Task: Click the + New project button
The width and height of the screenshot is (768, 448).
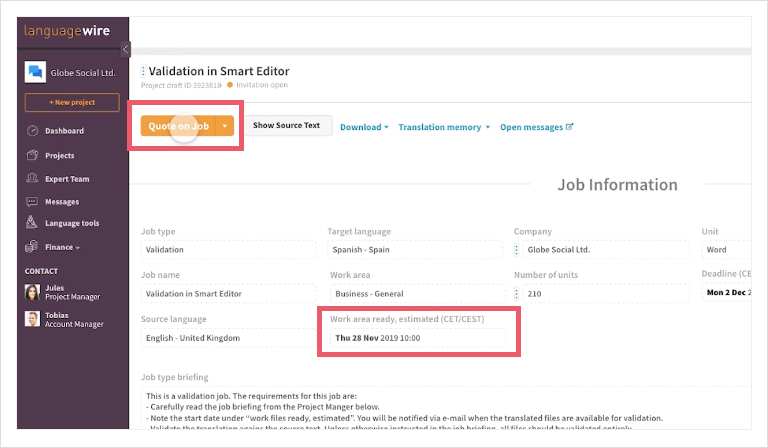Action: click(72, 103)
